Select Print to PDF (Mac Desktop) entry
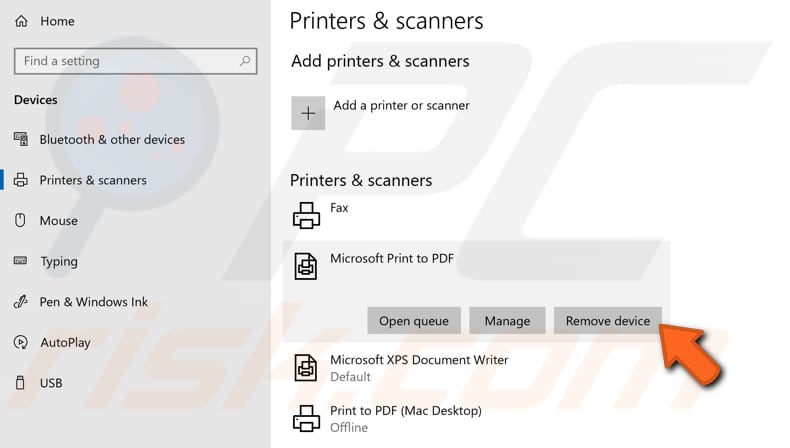 point(406,411)
